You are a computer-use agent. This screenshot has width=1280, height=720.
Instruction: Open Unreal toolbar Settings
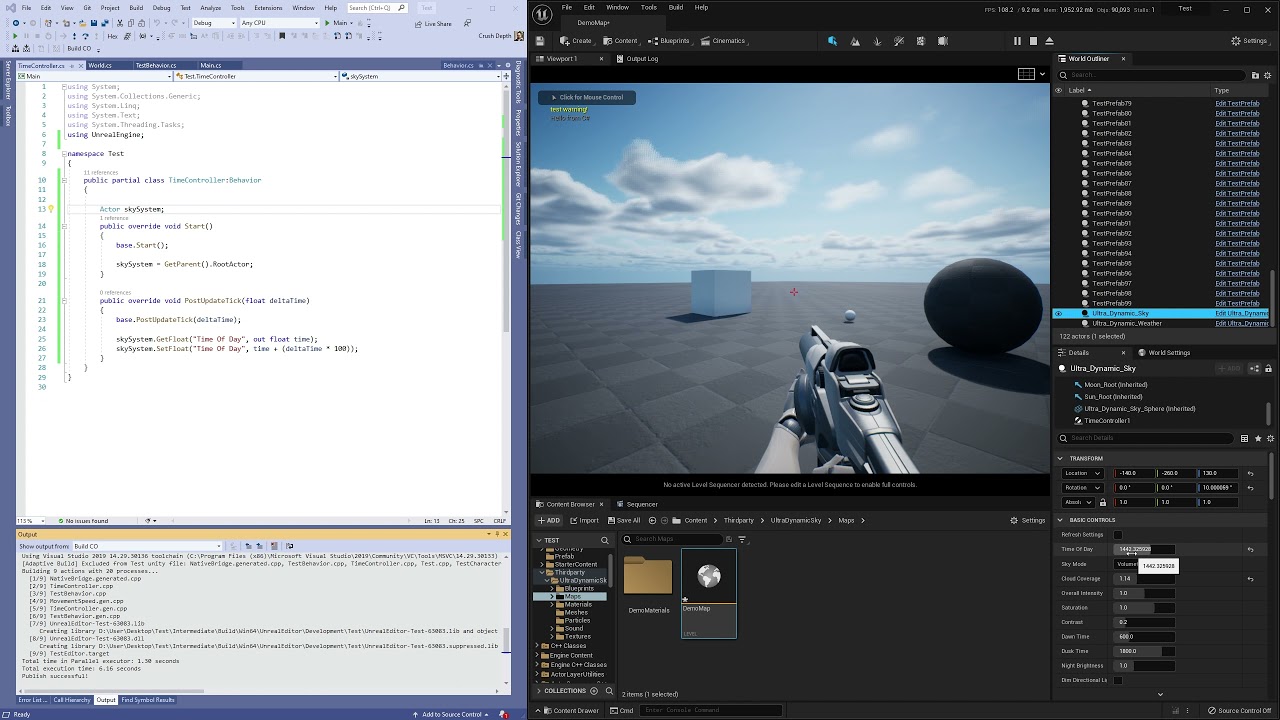pyautogui.click(x=1249, y=41)
